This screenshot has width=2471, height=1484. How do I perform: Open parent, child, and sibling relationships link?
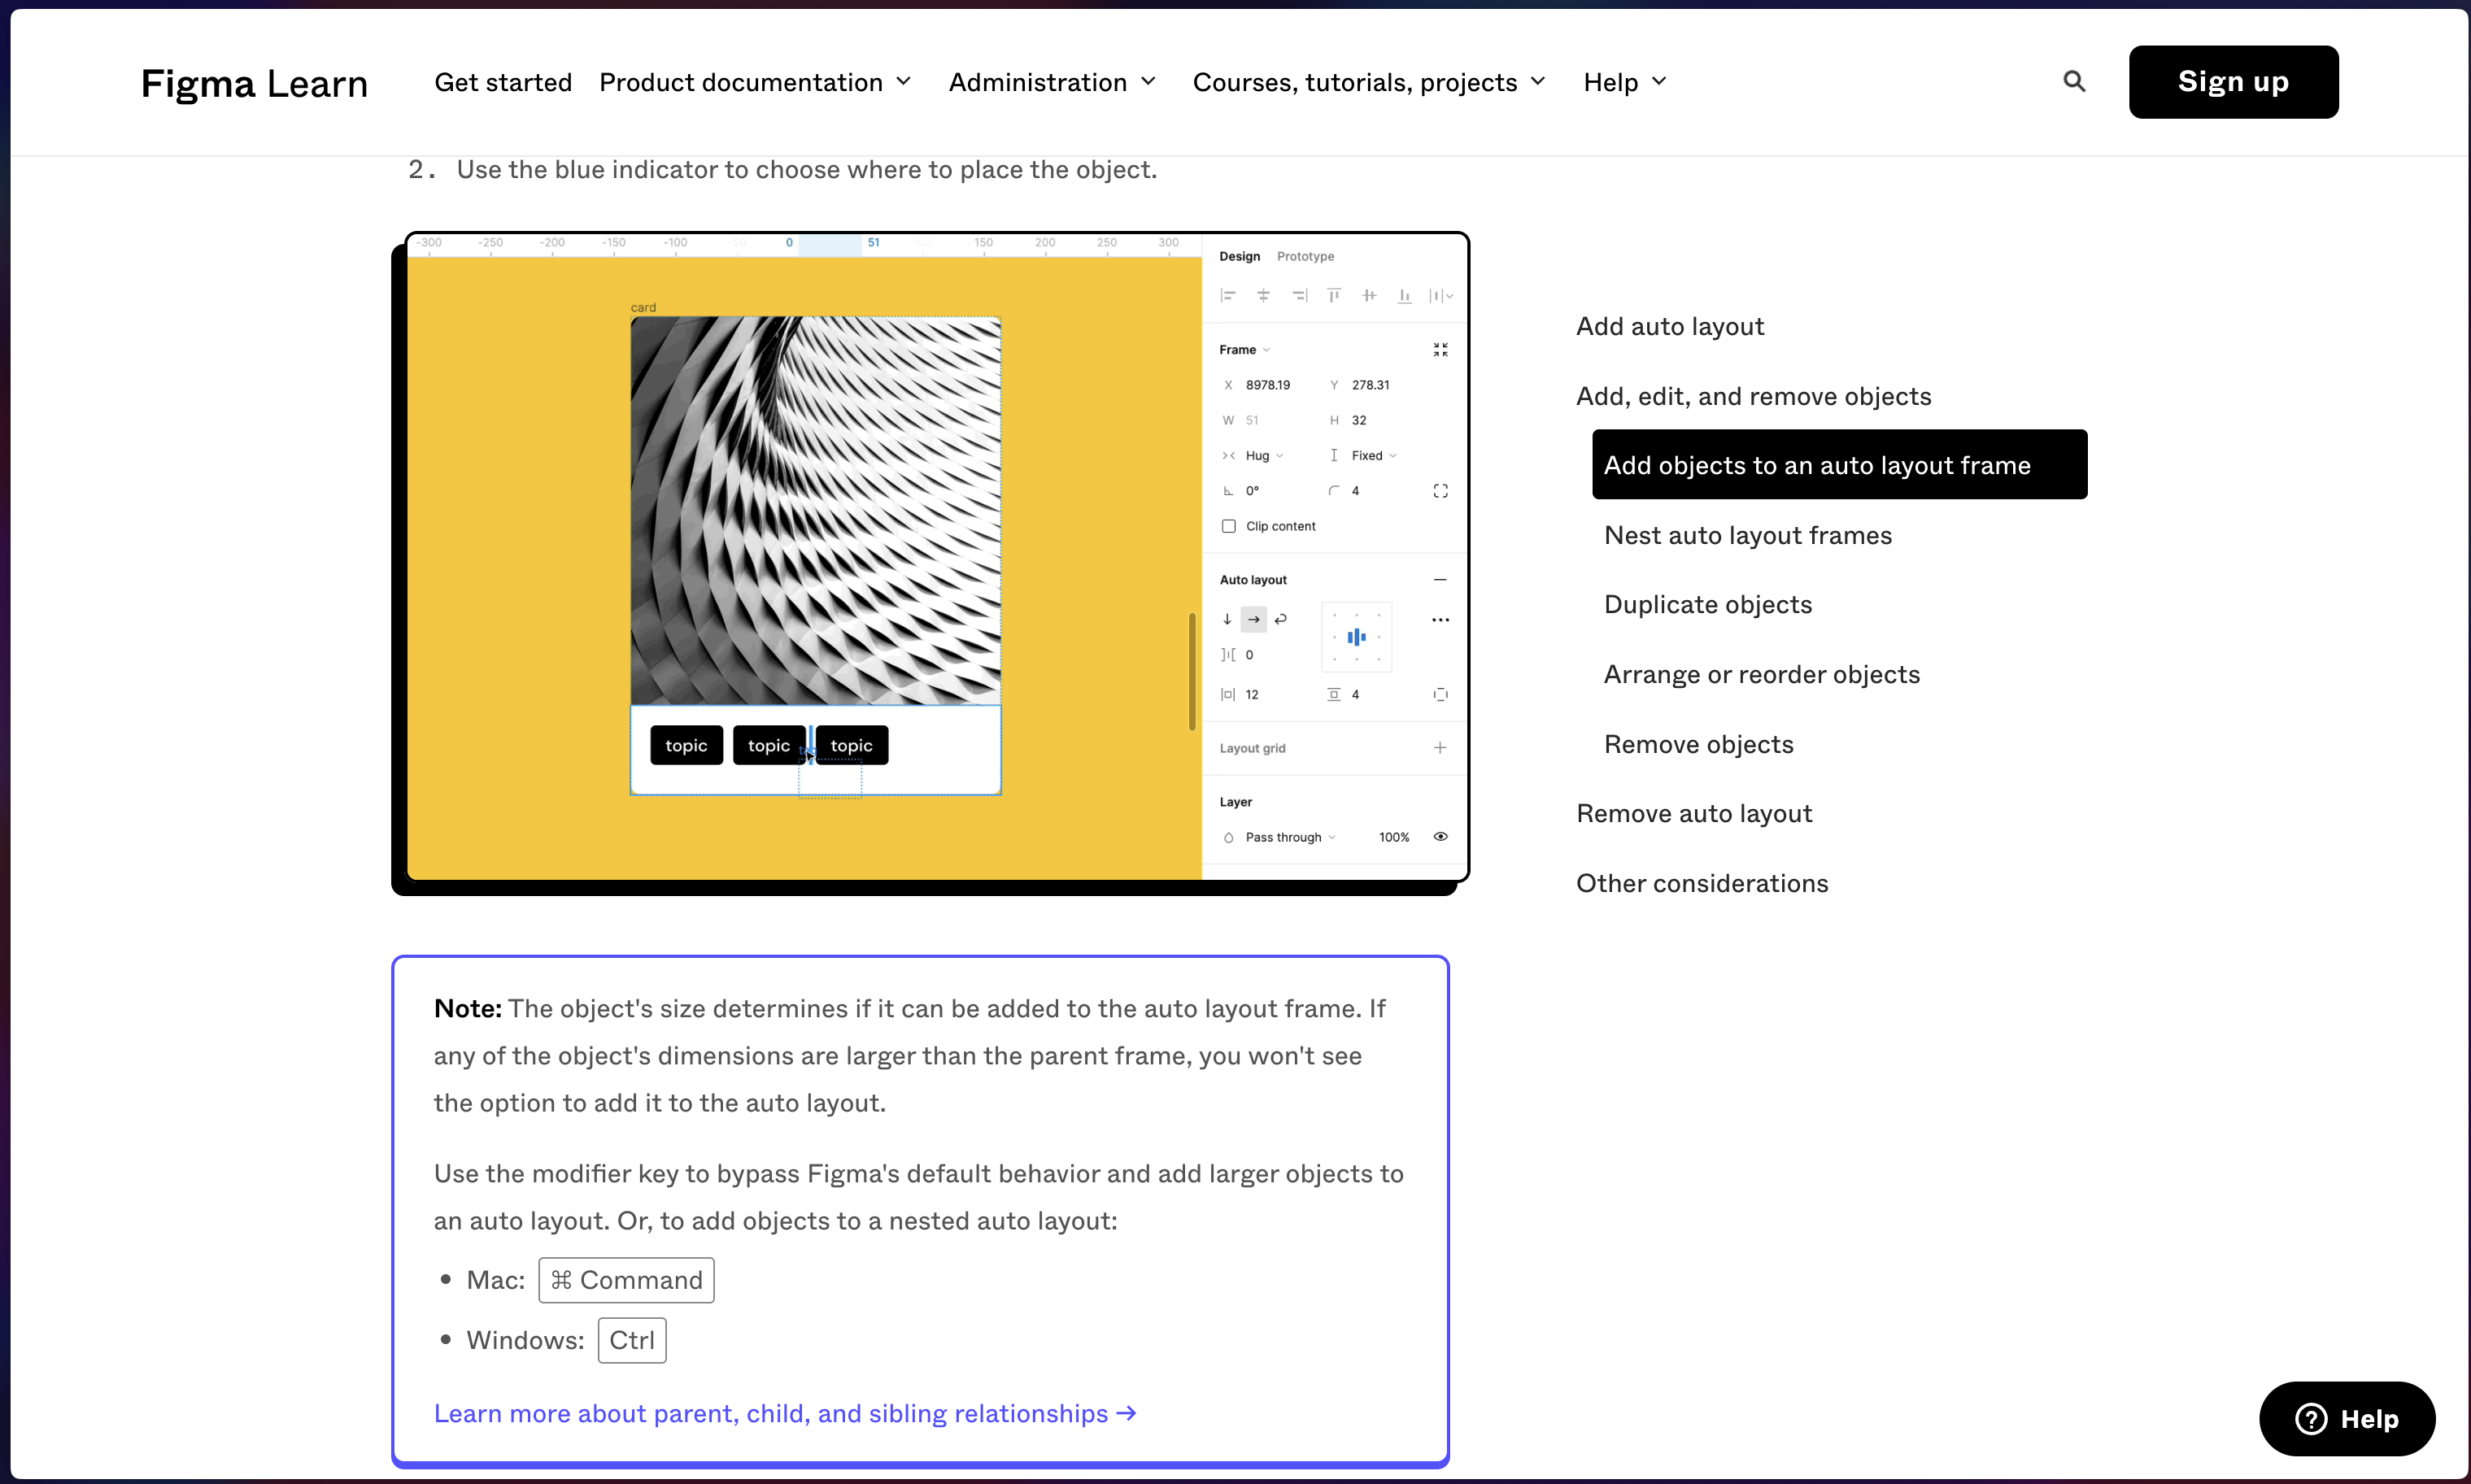(x=785, y=1413)
